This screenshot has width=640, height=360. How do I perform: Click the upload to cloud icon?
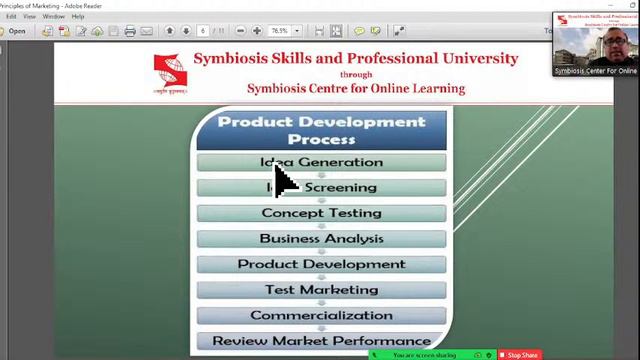pyautogui.click(x=97, y=31)
